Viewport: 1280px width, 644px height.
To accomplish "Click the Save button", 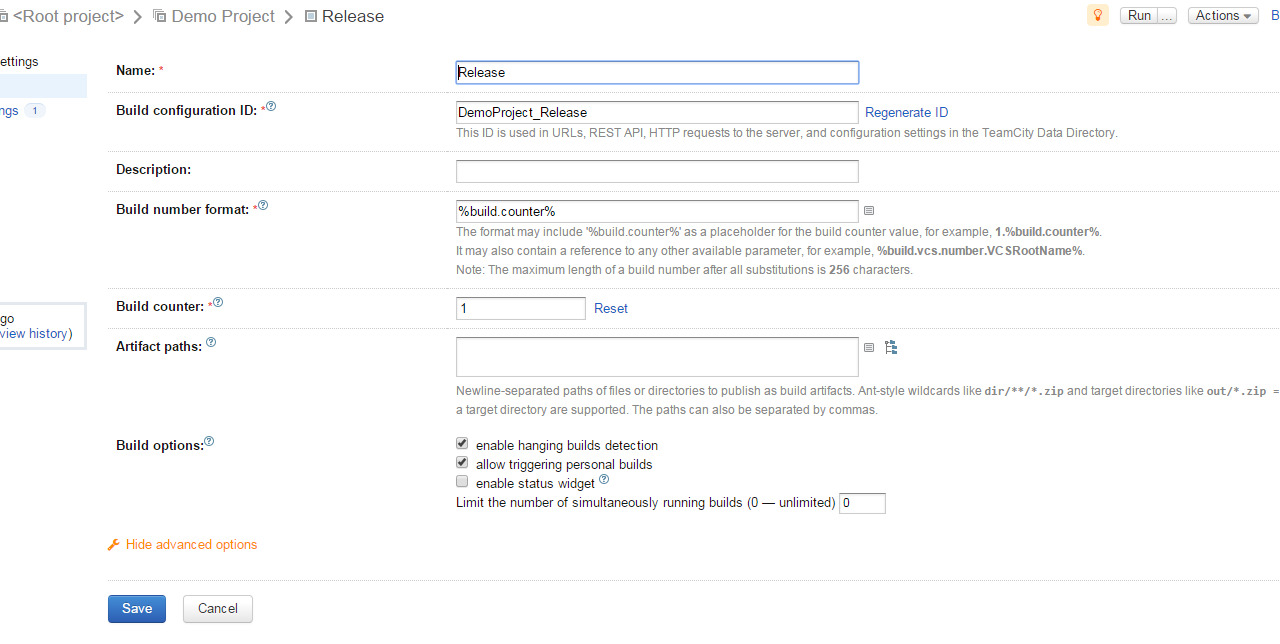I will 137,609.
